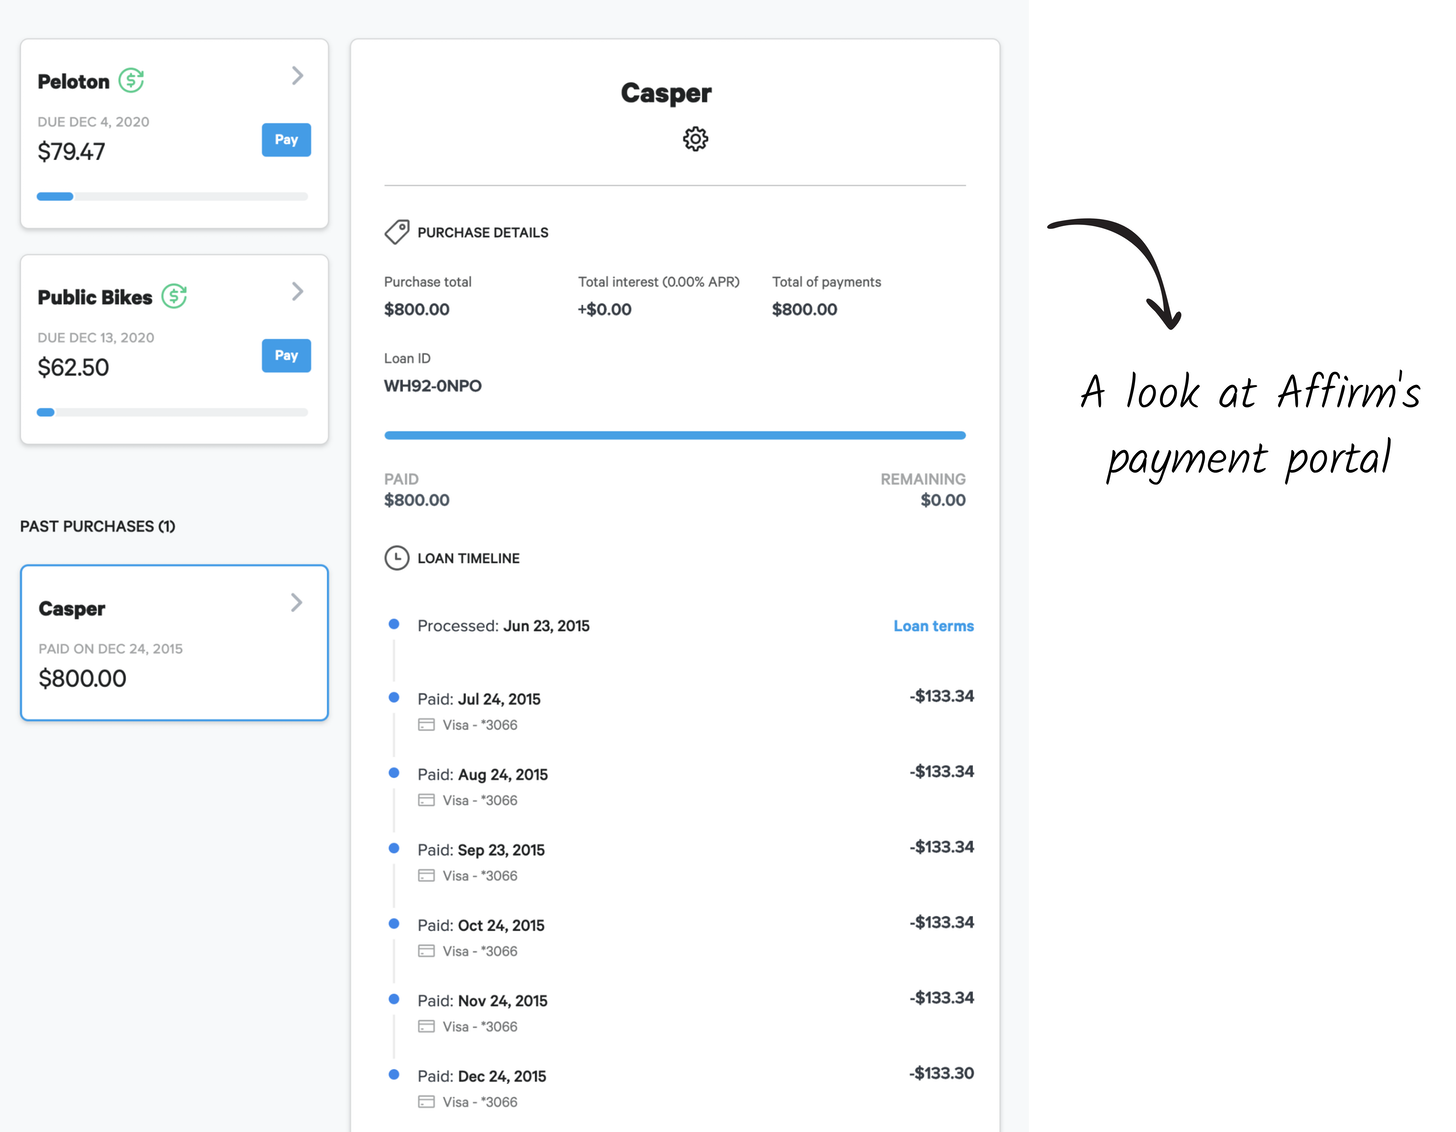Select the Paid Nov 24, 2015 timeline dot
The height and width of the screenshot is (1132, 1456).
tap(394, 999)
